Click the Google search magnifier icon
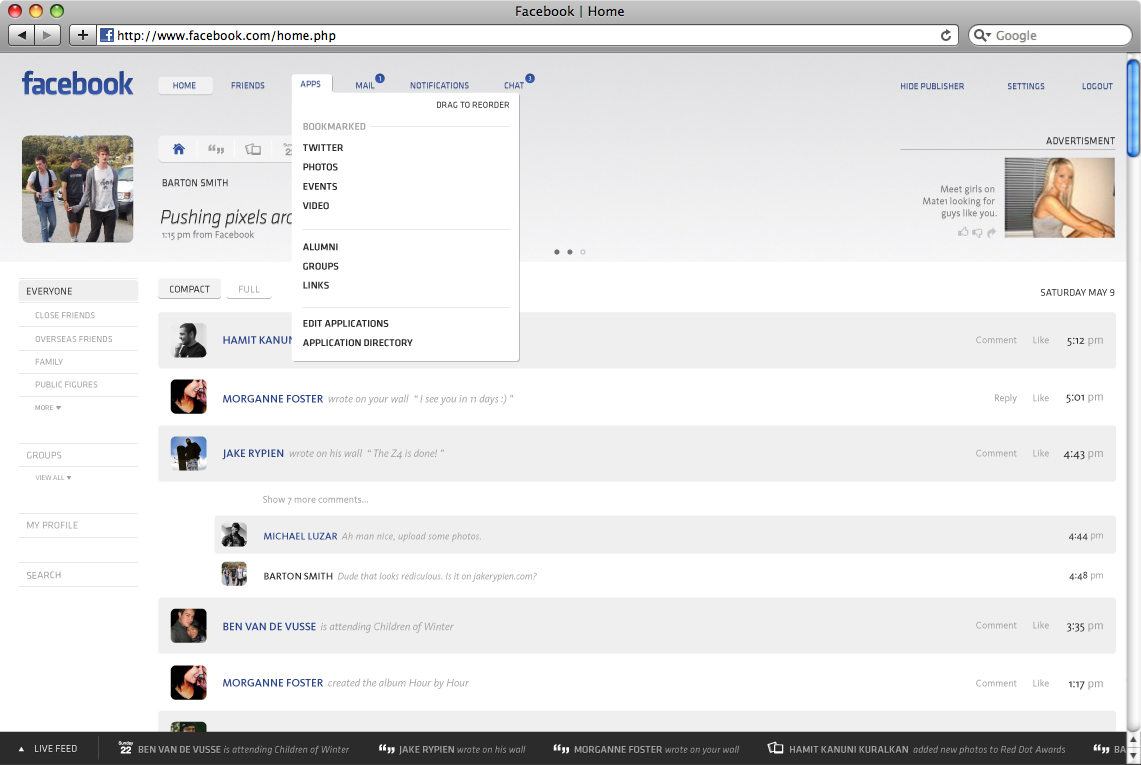The image size is (1141, 765). point(982,35)
